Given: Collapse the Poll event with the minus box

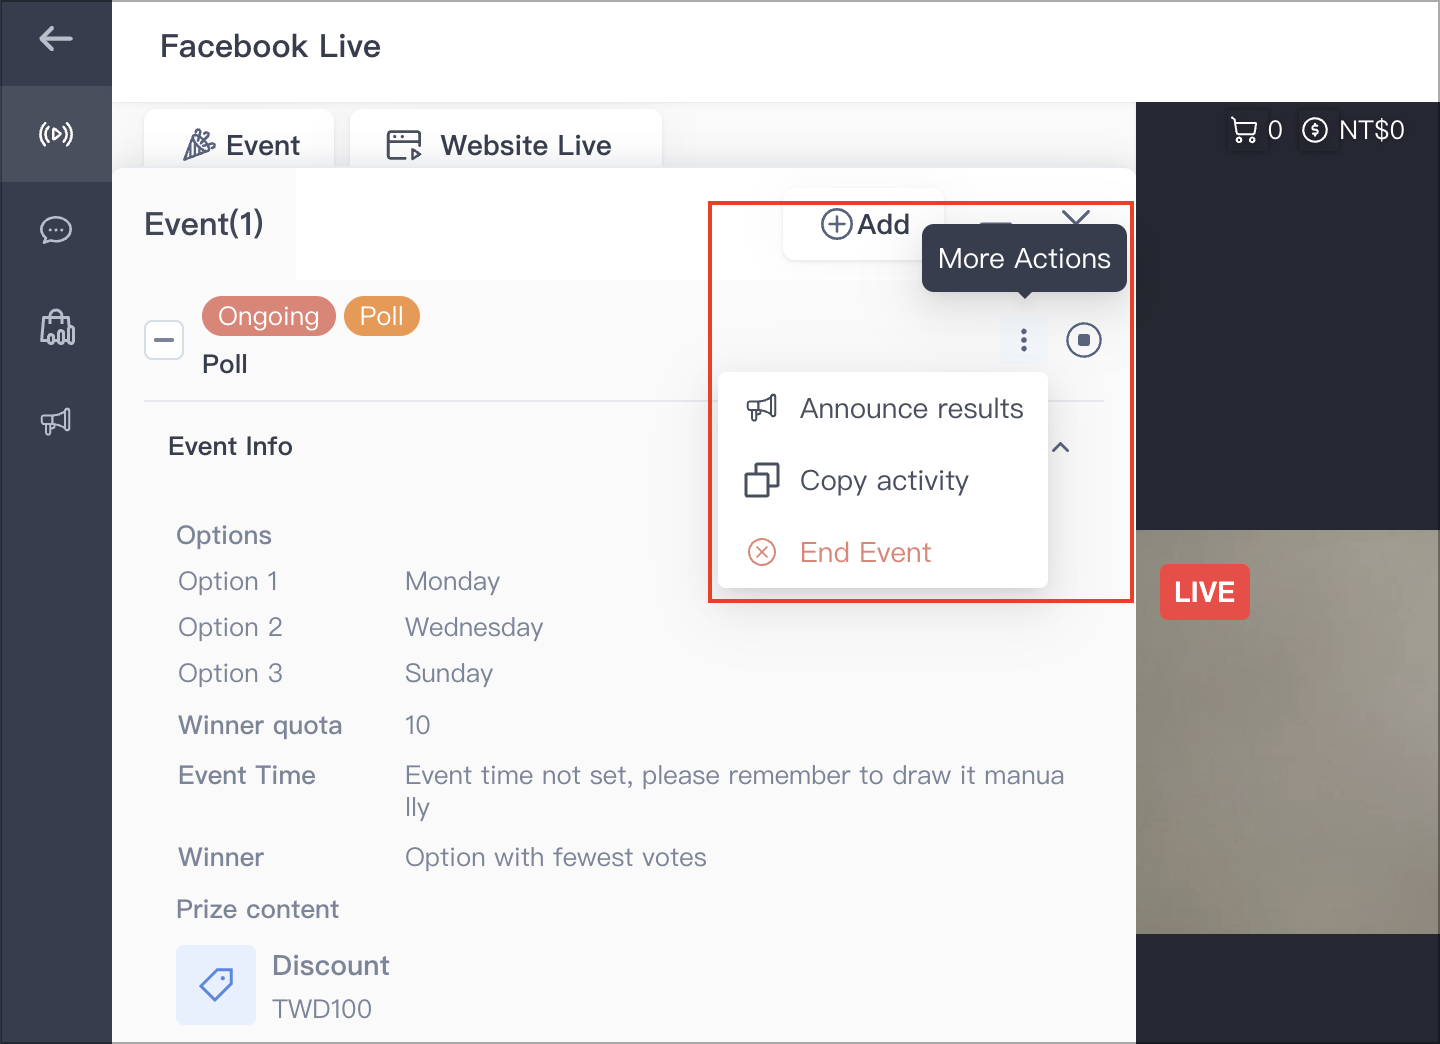Looking at the screenshot, I should (164, 340).
